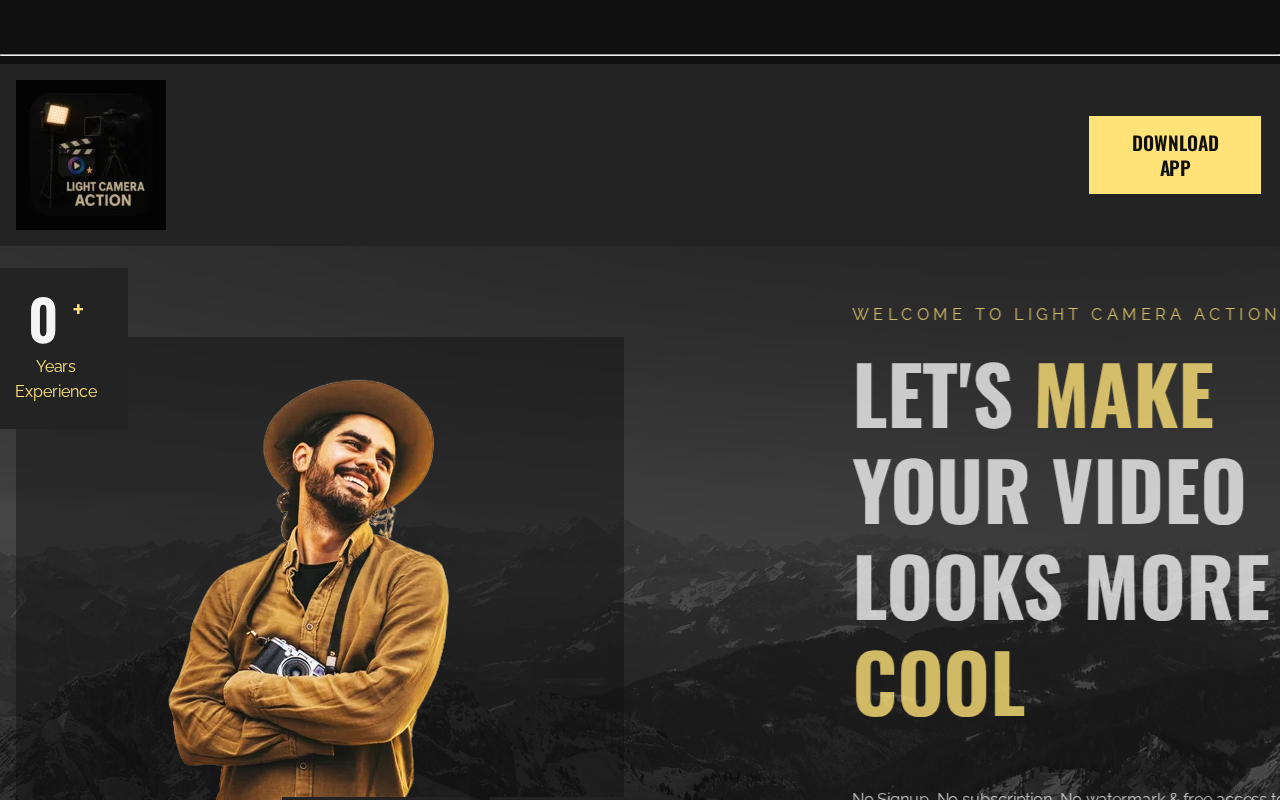Click the Download App button

coord(1175,155)
